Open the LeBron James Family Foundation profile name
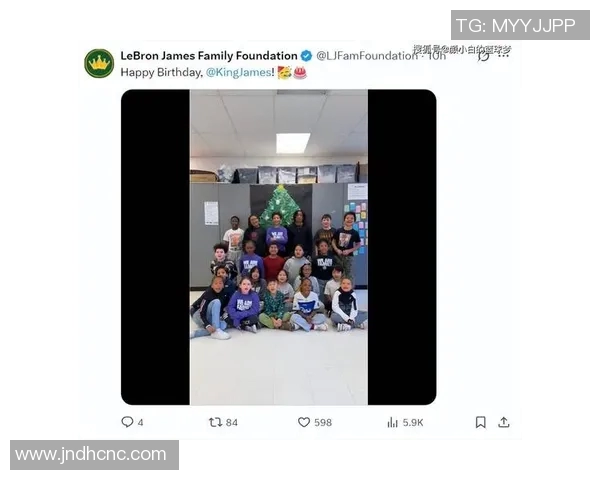The height and width of the screenshot is (480, 600). coord(209,56)
